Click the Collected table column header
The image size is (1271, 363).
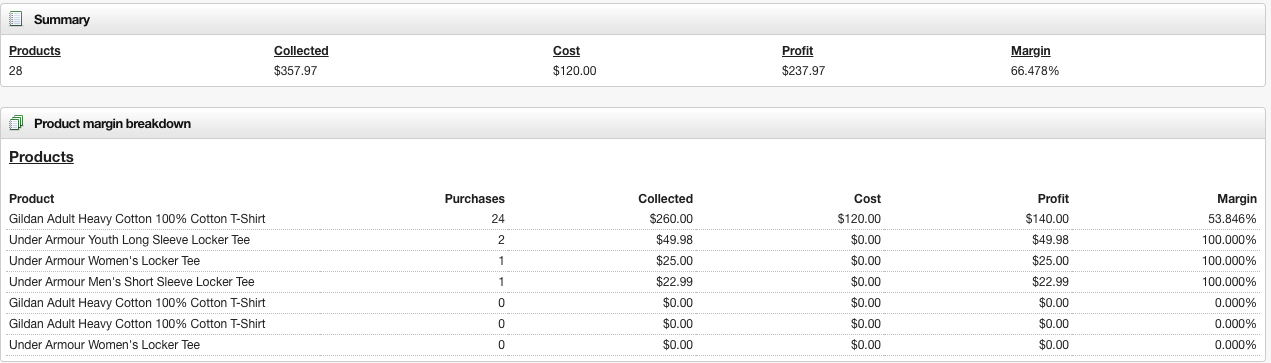coord(665,199)
